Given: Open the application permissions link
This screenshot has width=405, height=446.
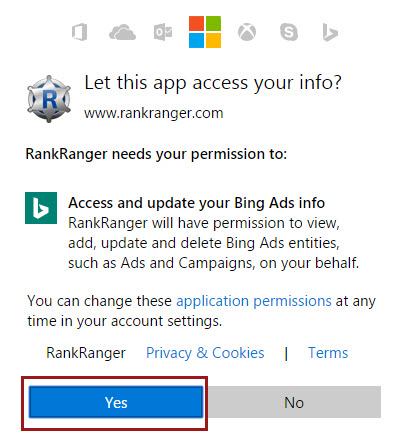Looking at the screenshot, I should pyautogui.click(x=254, y=301).
